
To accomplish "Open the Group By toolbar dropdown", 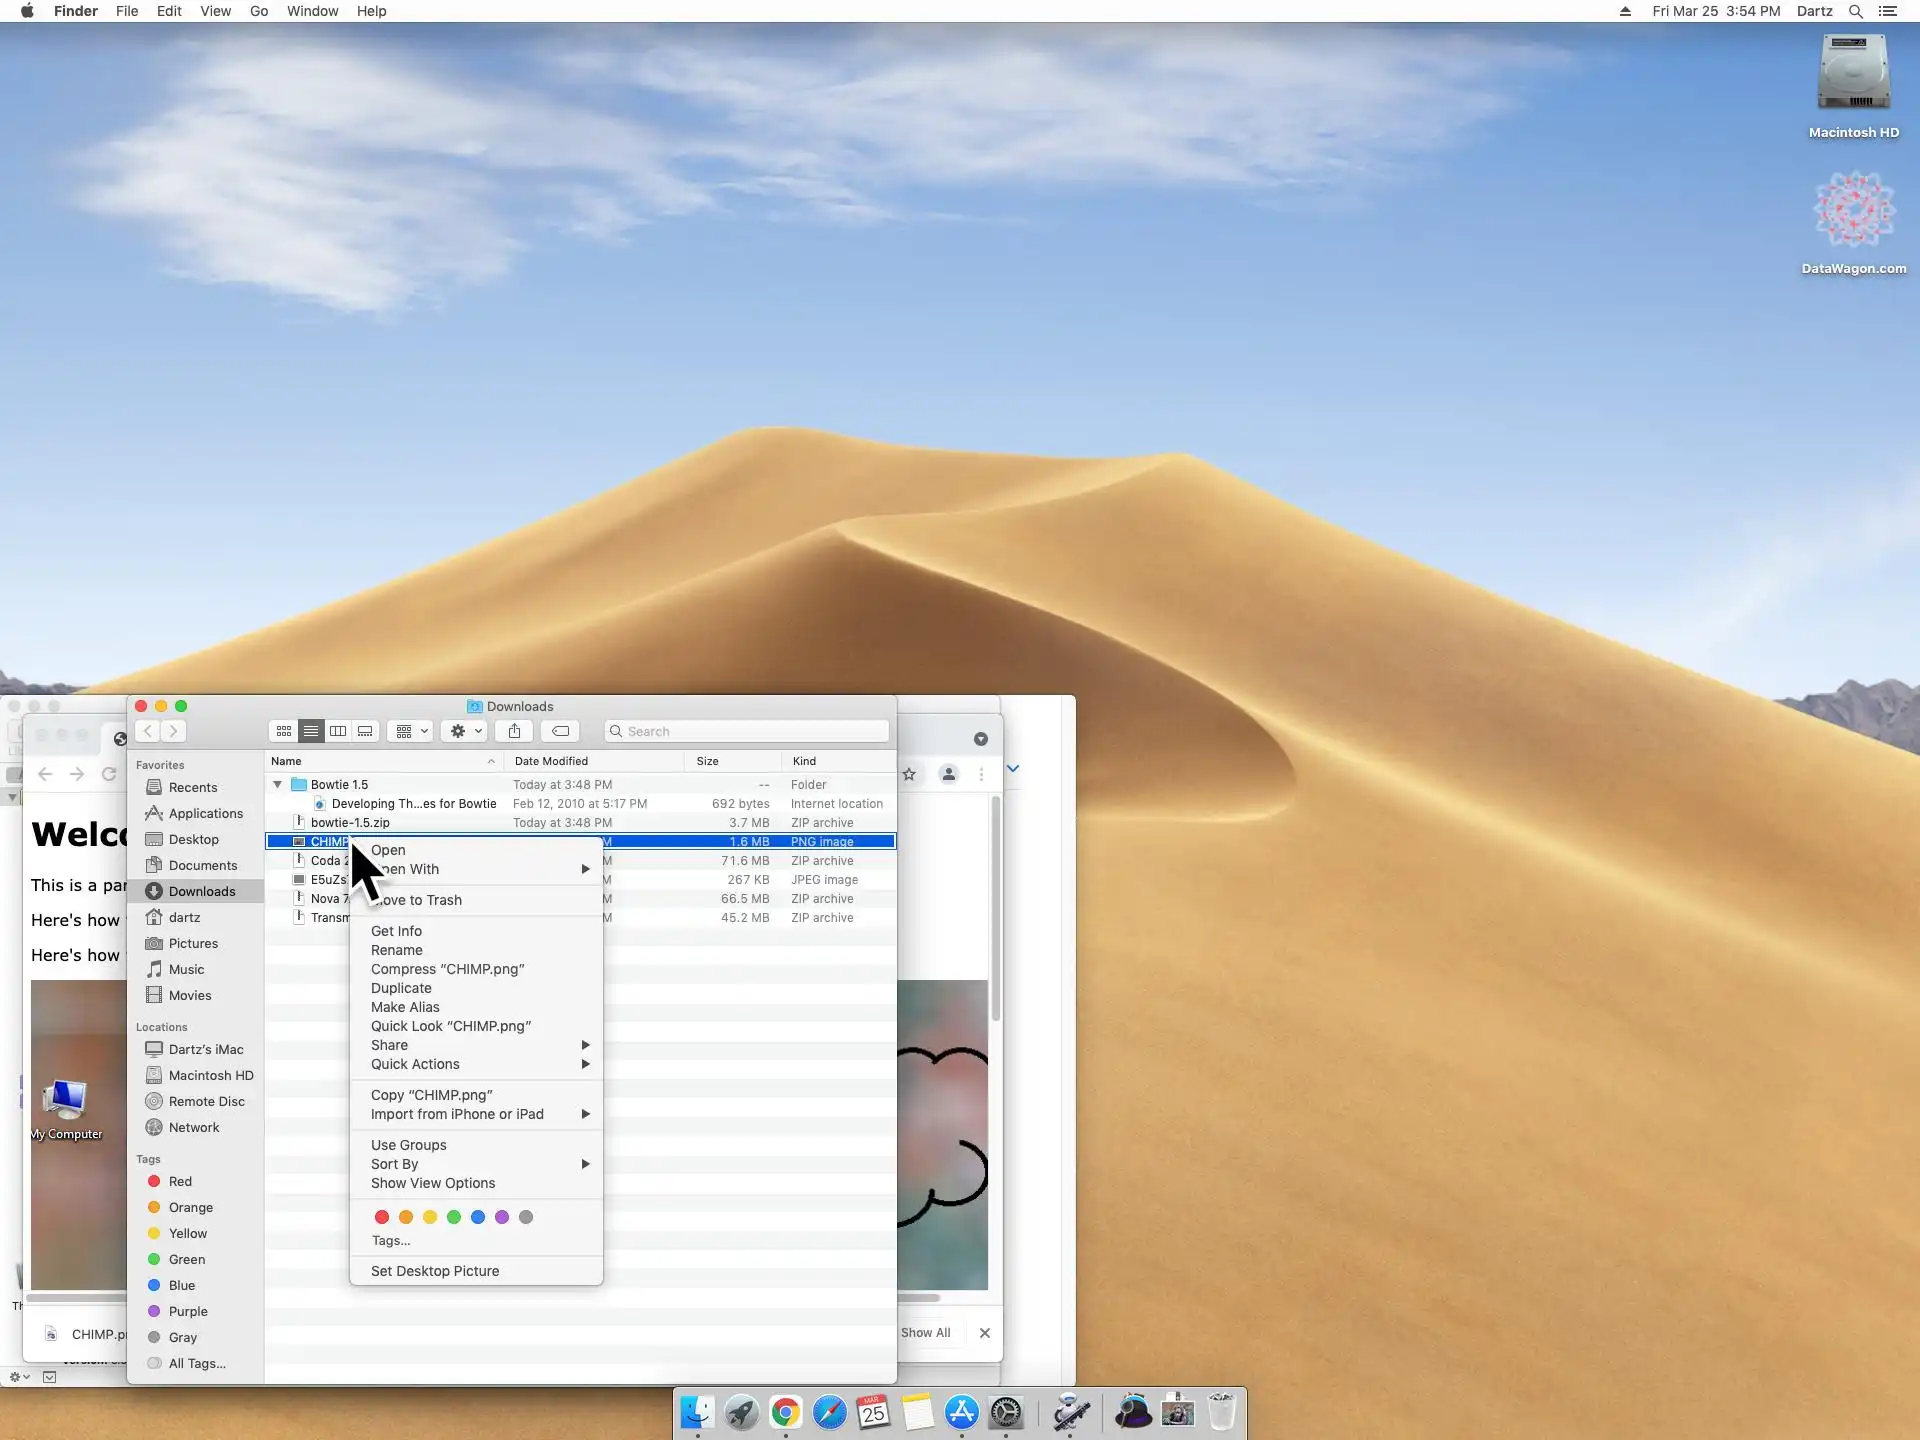I will click(x=411, y=731).
